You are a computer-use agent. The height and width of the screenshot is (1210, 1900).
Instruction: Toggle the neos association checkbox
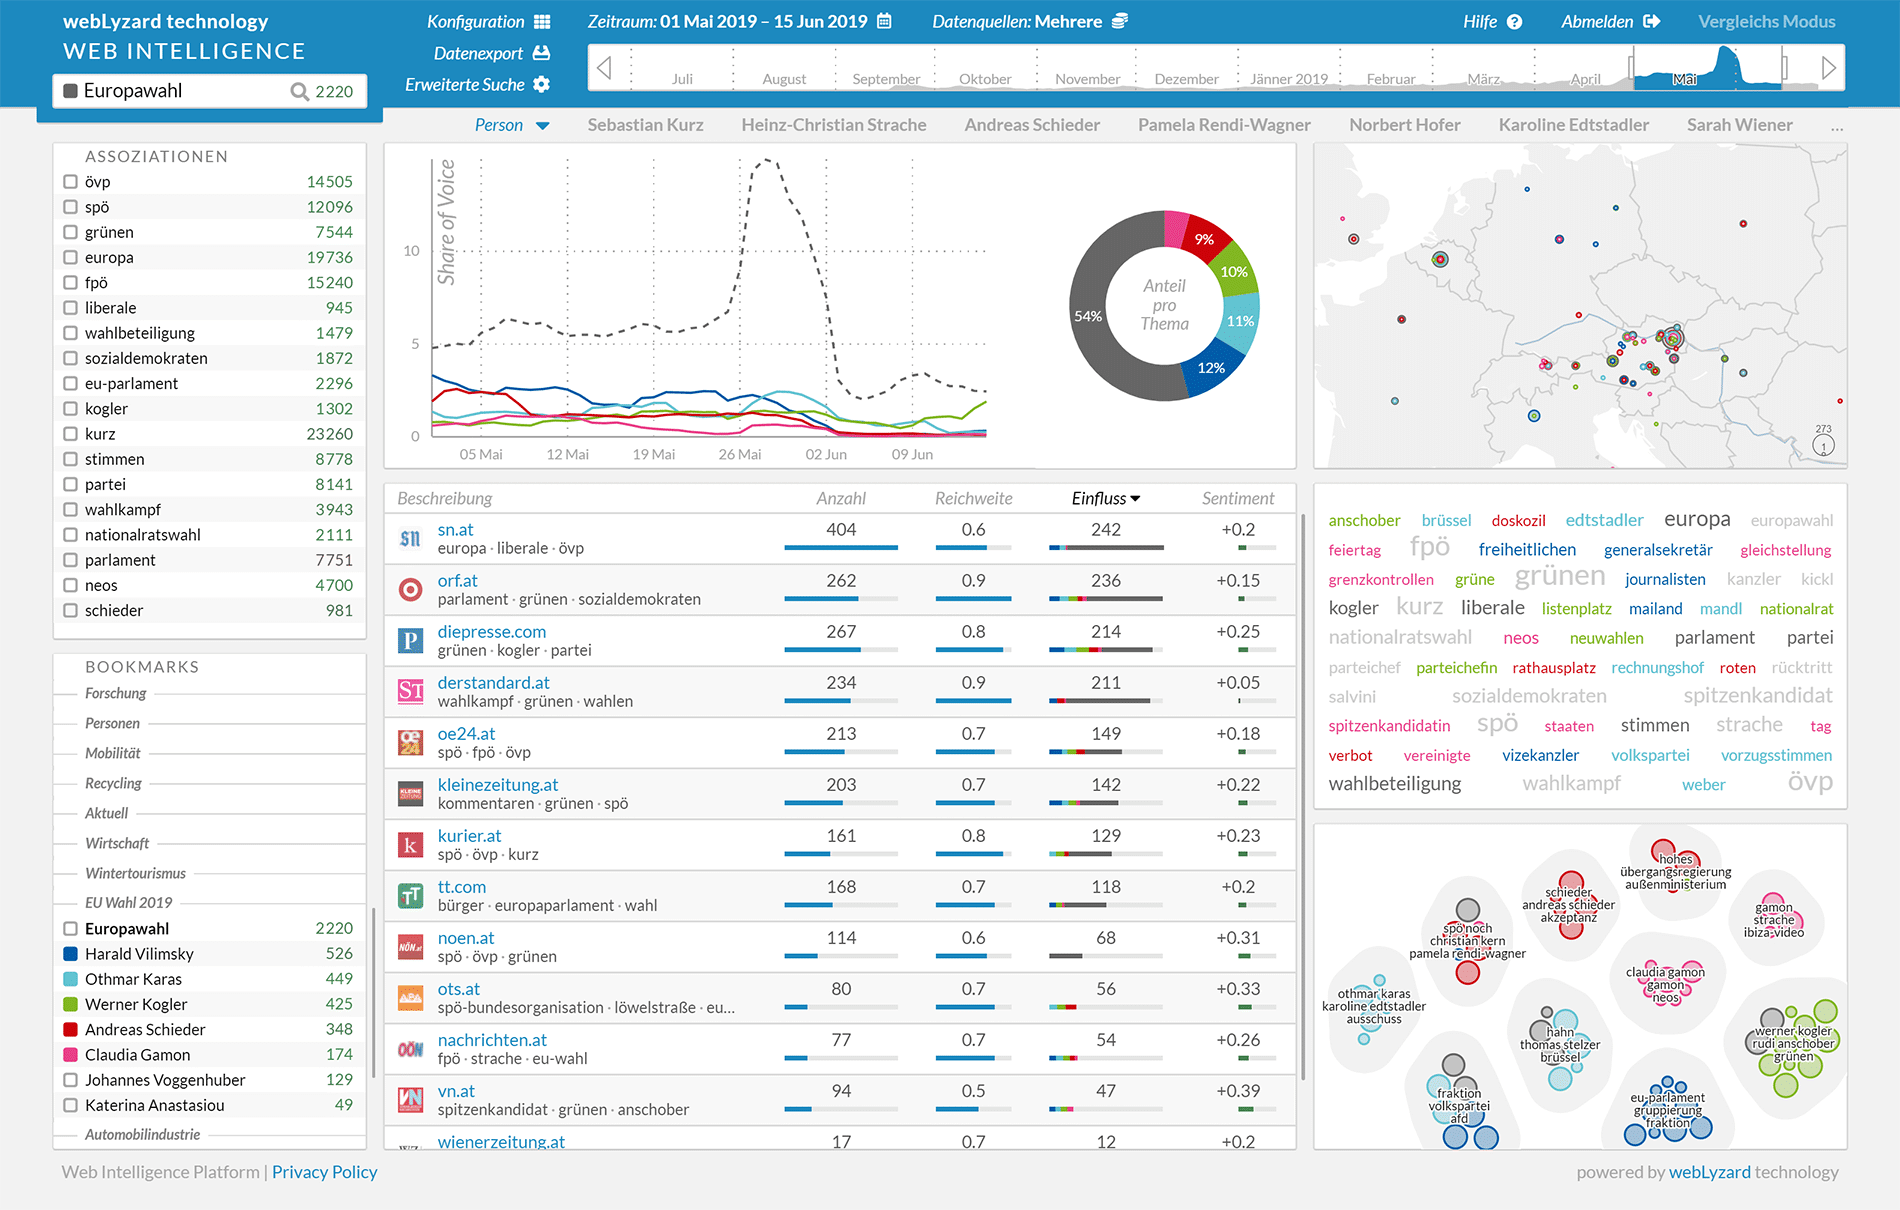pyautogui.click(x=70, y=585)
